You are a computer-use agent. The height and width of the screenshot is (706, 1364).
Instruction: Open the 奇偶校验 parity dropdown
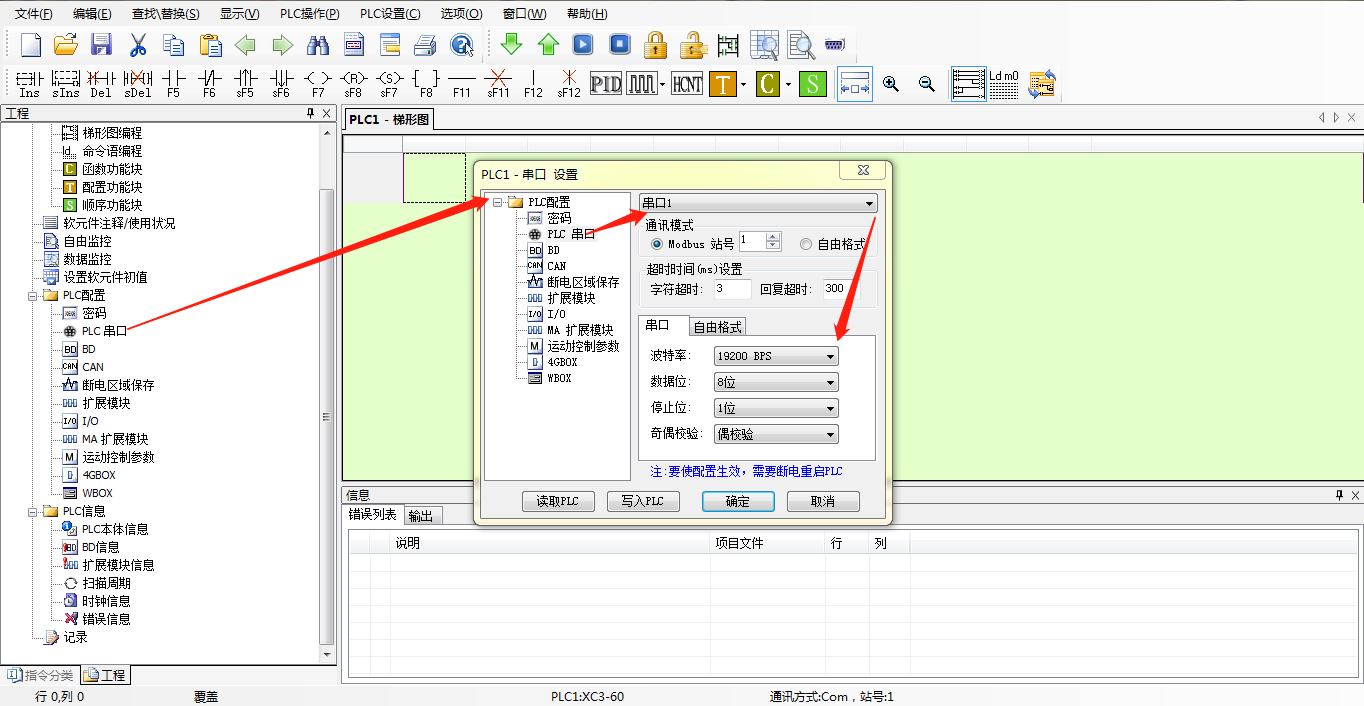(830, 434)
